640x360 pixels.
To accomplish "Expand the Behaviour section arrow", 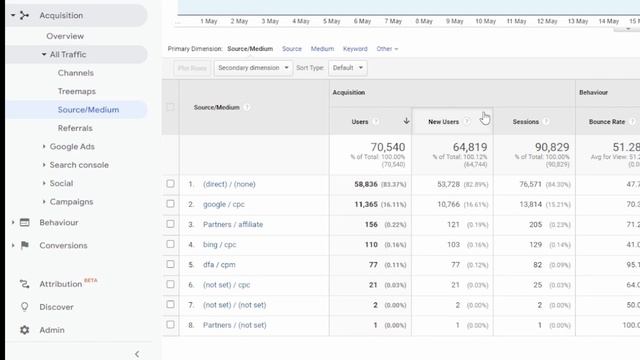I will tap(13, 222).
